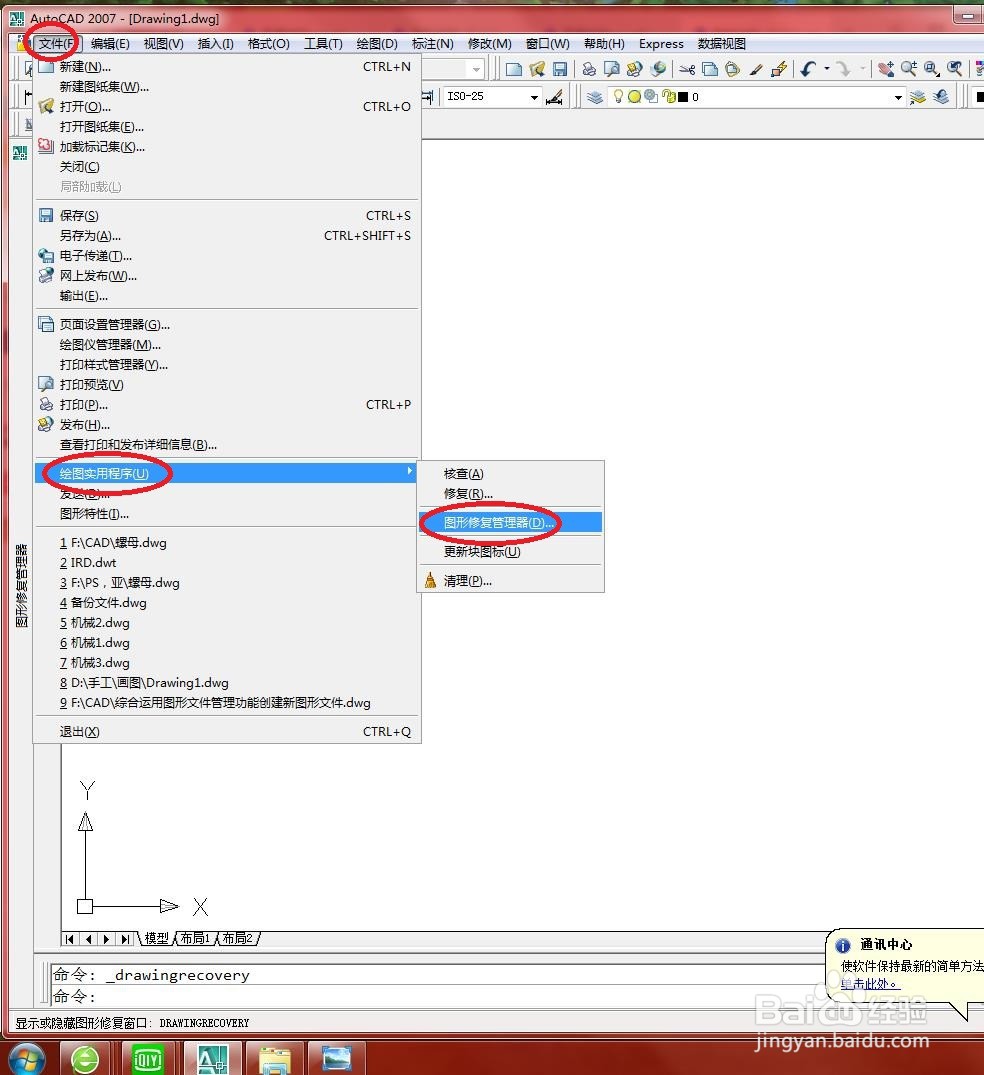The image size is (984, 1075).
Task: Open the Dimension Style manager icon
Action: coord(554,97)
